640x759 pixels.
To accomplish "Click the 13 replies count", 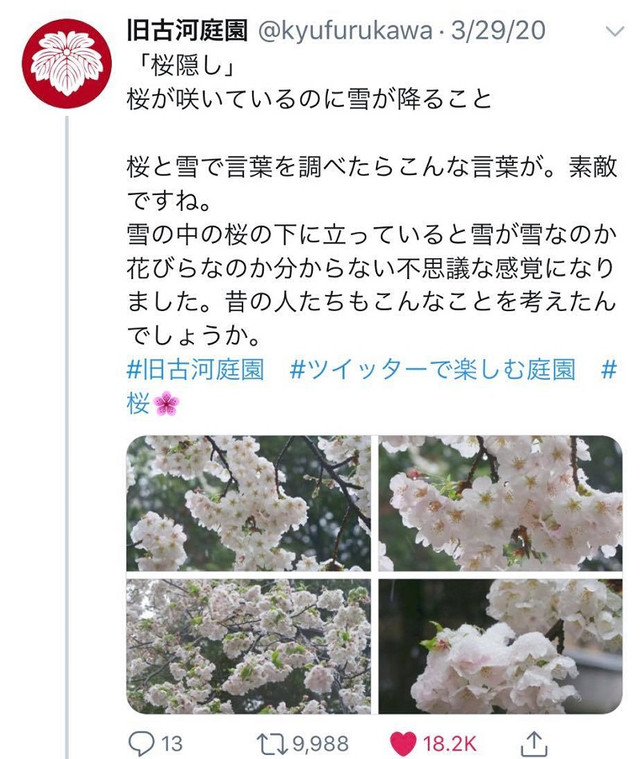I will 171,744.
